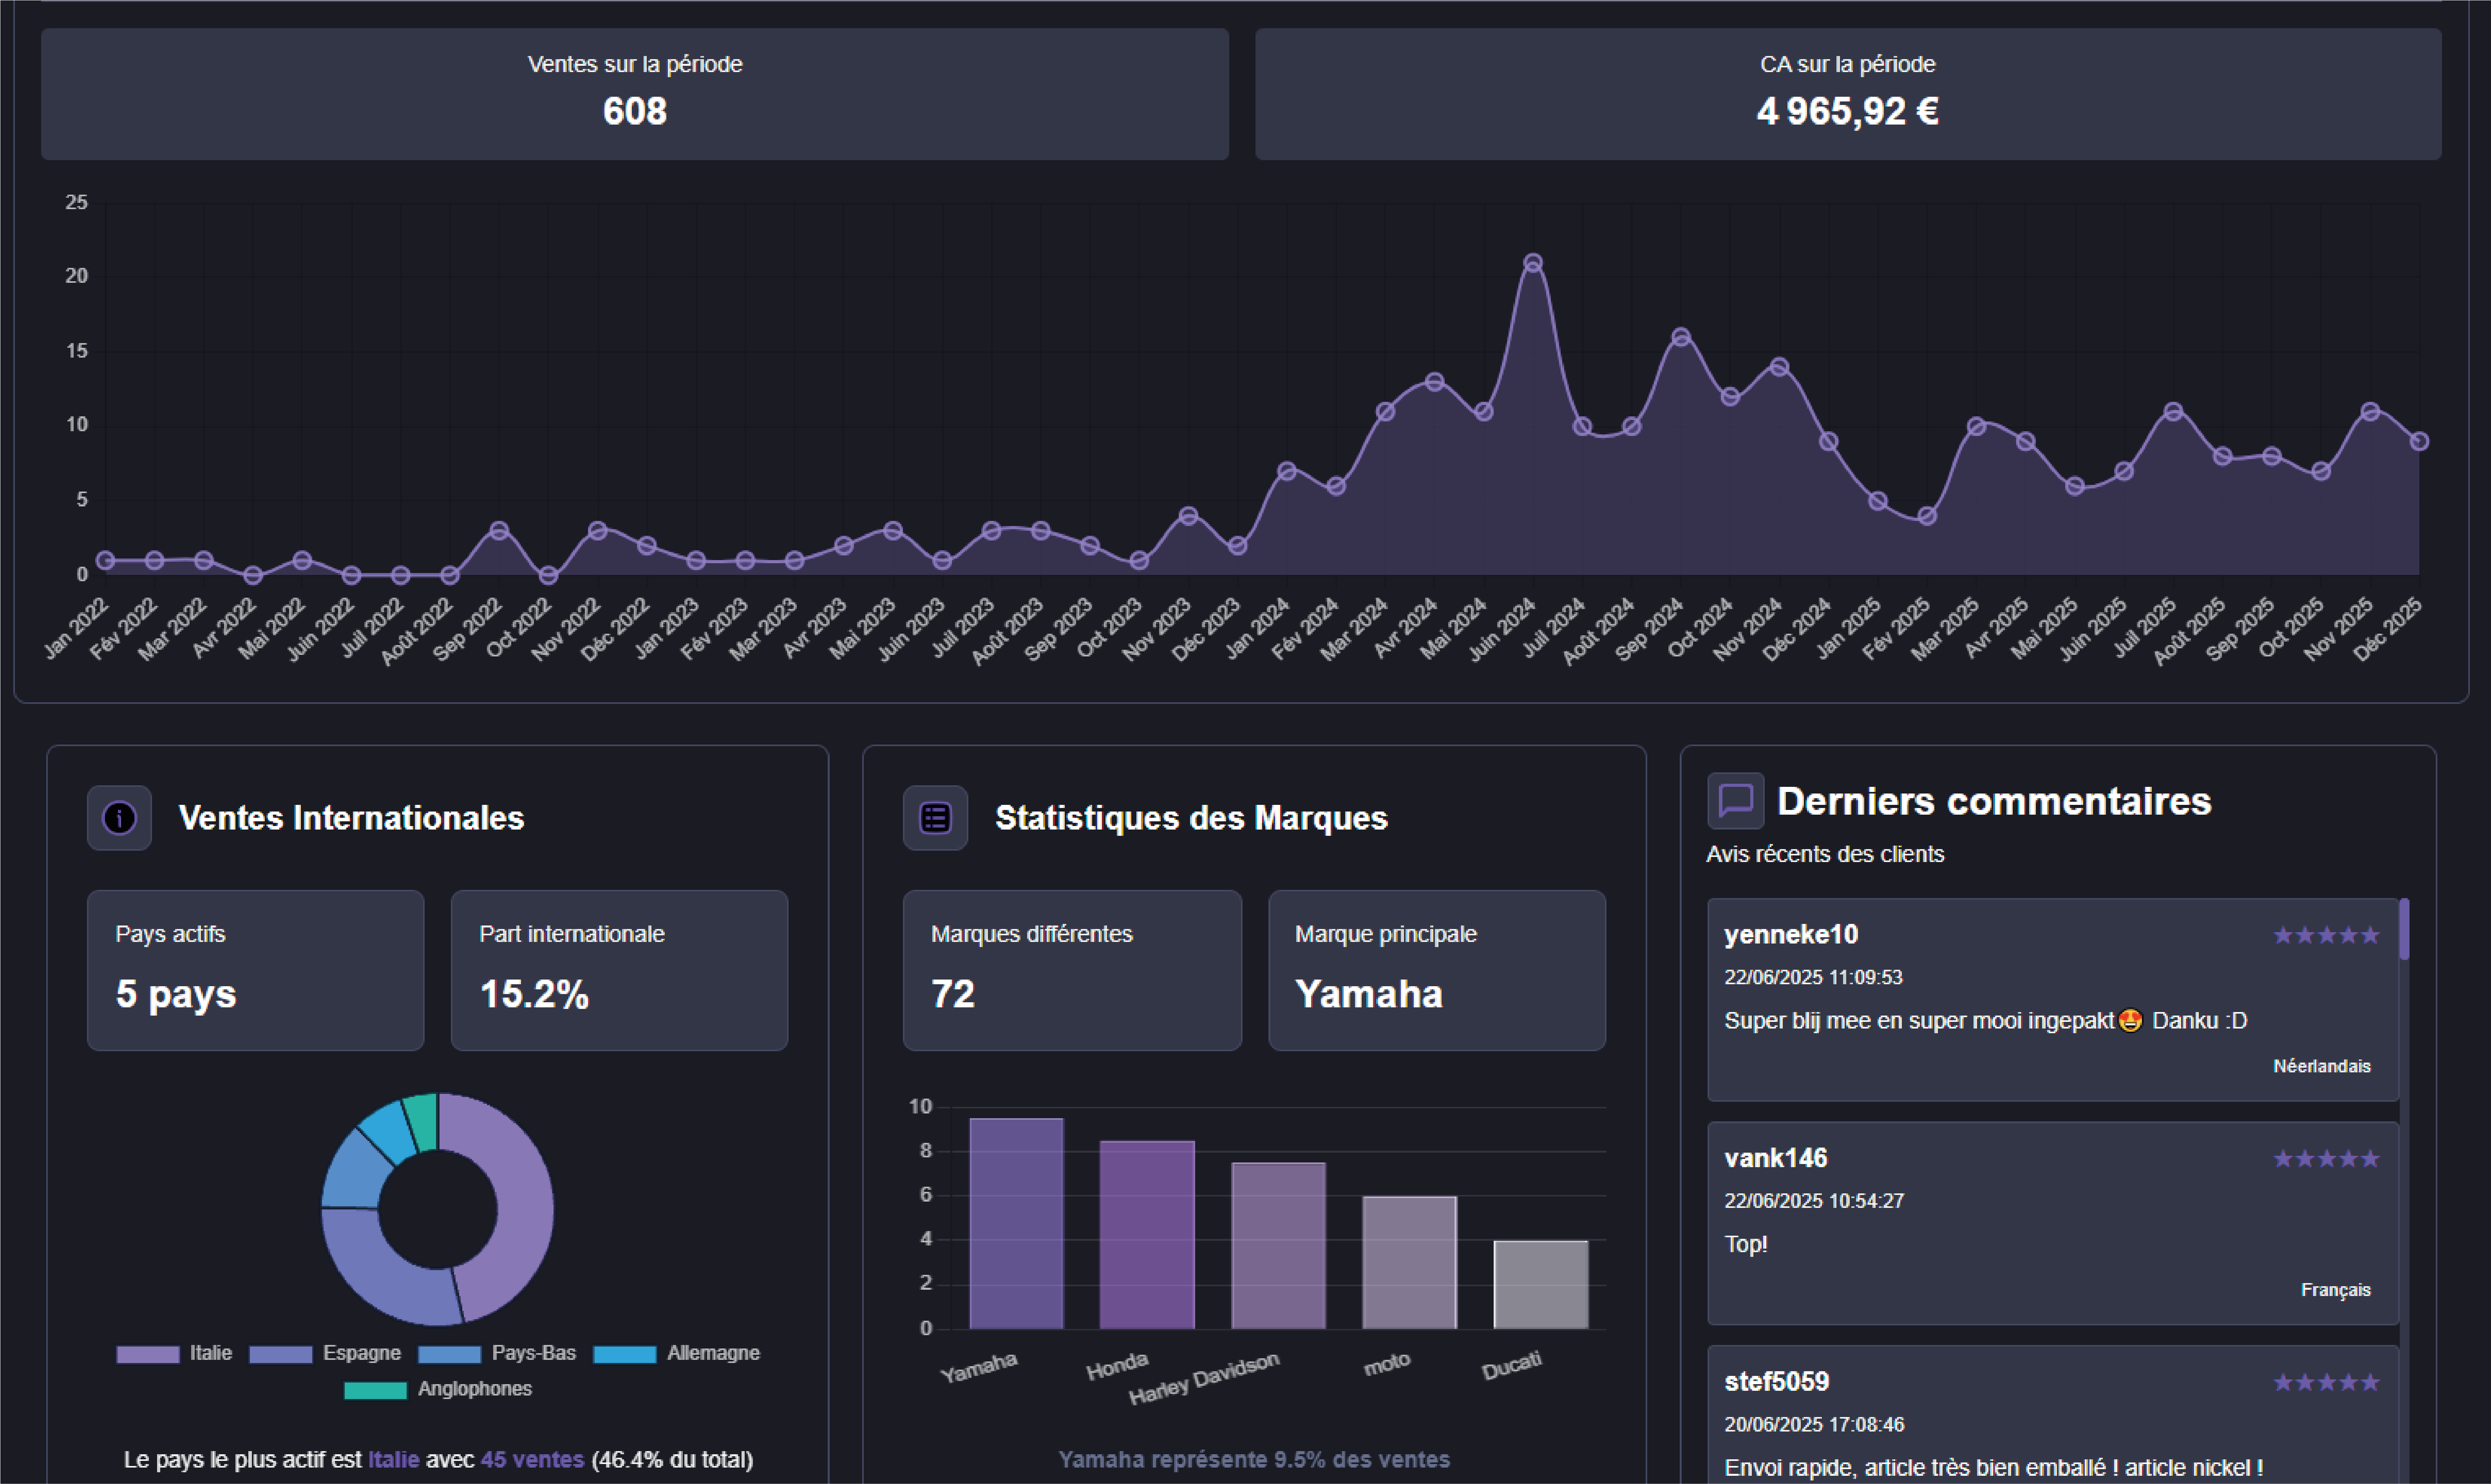This screenshot has width=2491, height=1484.
Task: Click the info icon beside Ventes Internationales
Action: pyautogui.click(x=119, y=818)
